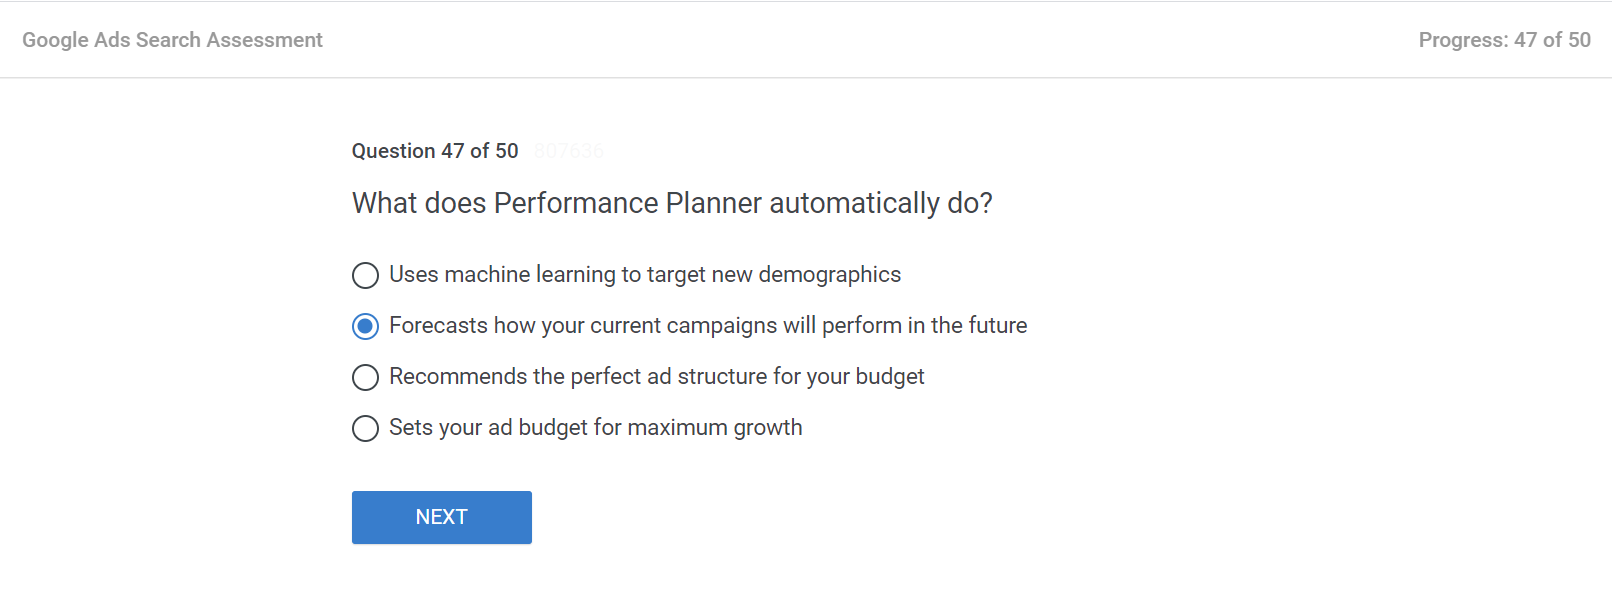Click NEXT to submit question 47
Screen dimensions: 1612x600
[441, 517]
